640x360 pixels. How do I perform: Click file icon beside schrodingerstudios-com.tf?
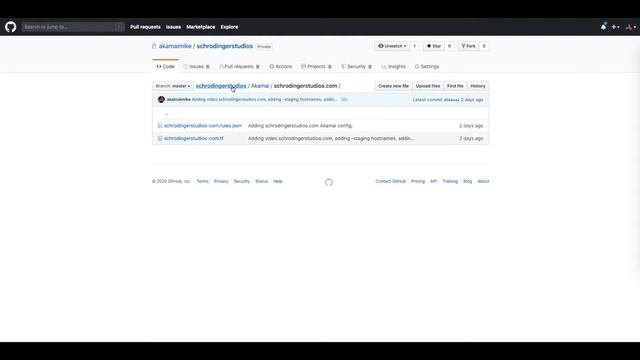[x=160, y=138]
